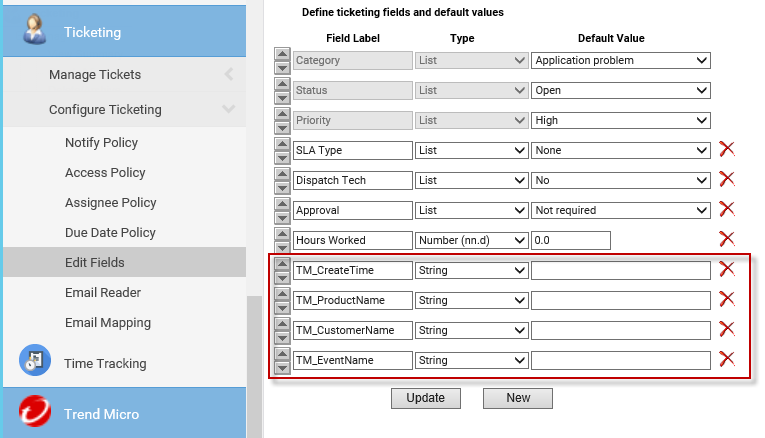
Task: Open the Hours Worked type dropdown
Action: pyautogui.click(x=471, y=240)
